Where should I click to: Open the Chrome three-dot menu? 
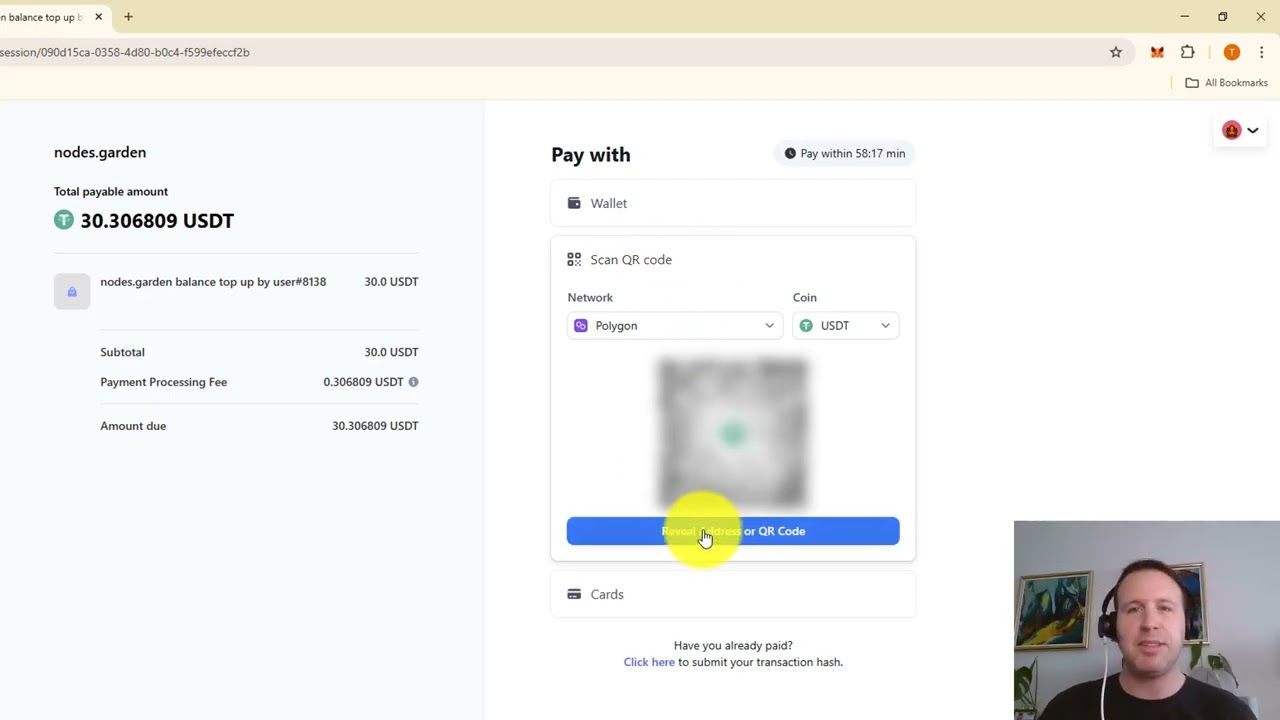point(1261,52)
